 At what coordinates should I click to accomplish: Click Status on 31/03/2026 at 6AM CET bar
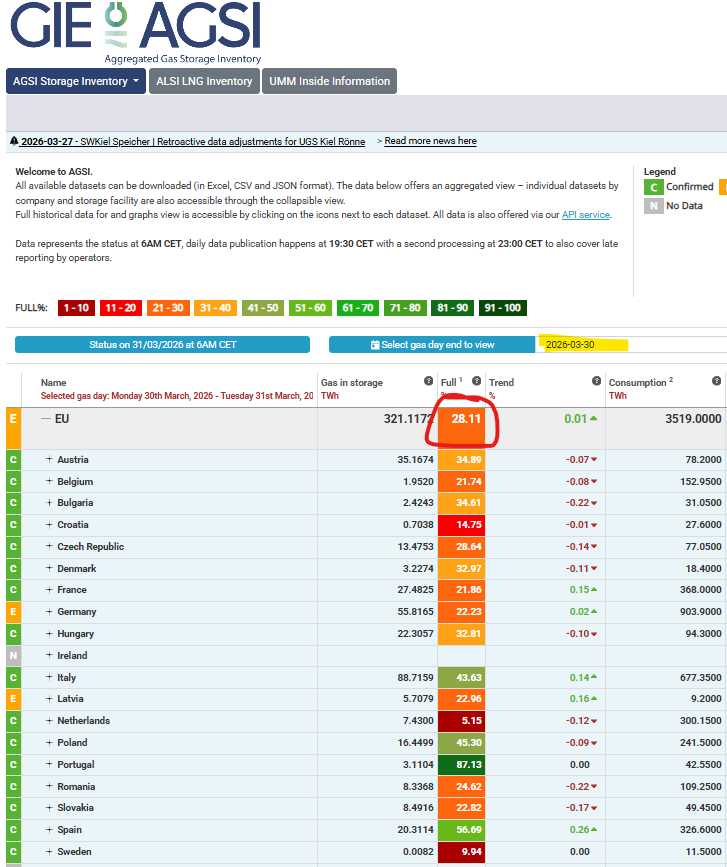coord(163,344)
